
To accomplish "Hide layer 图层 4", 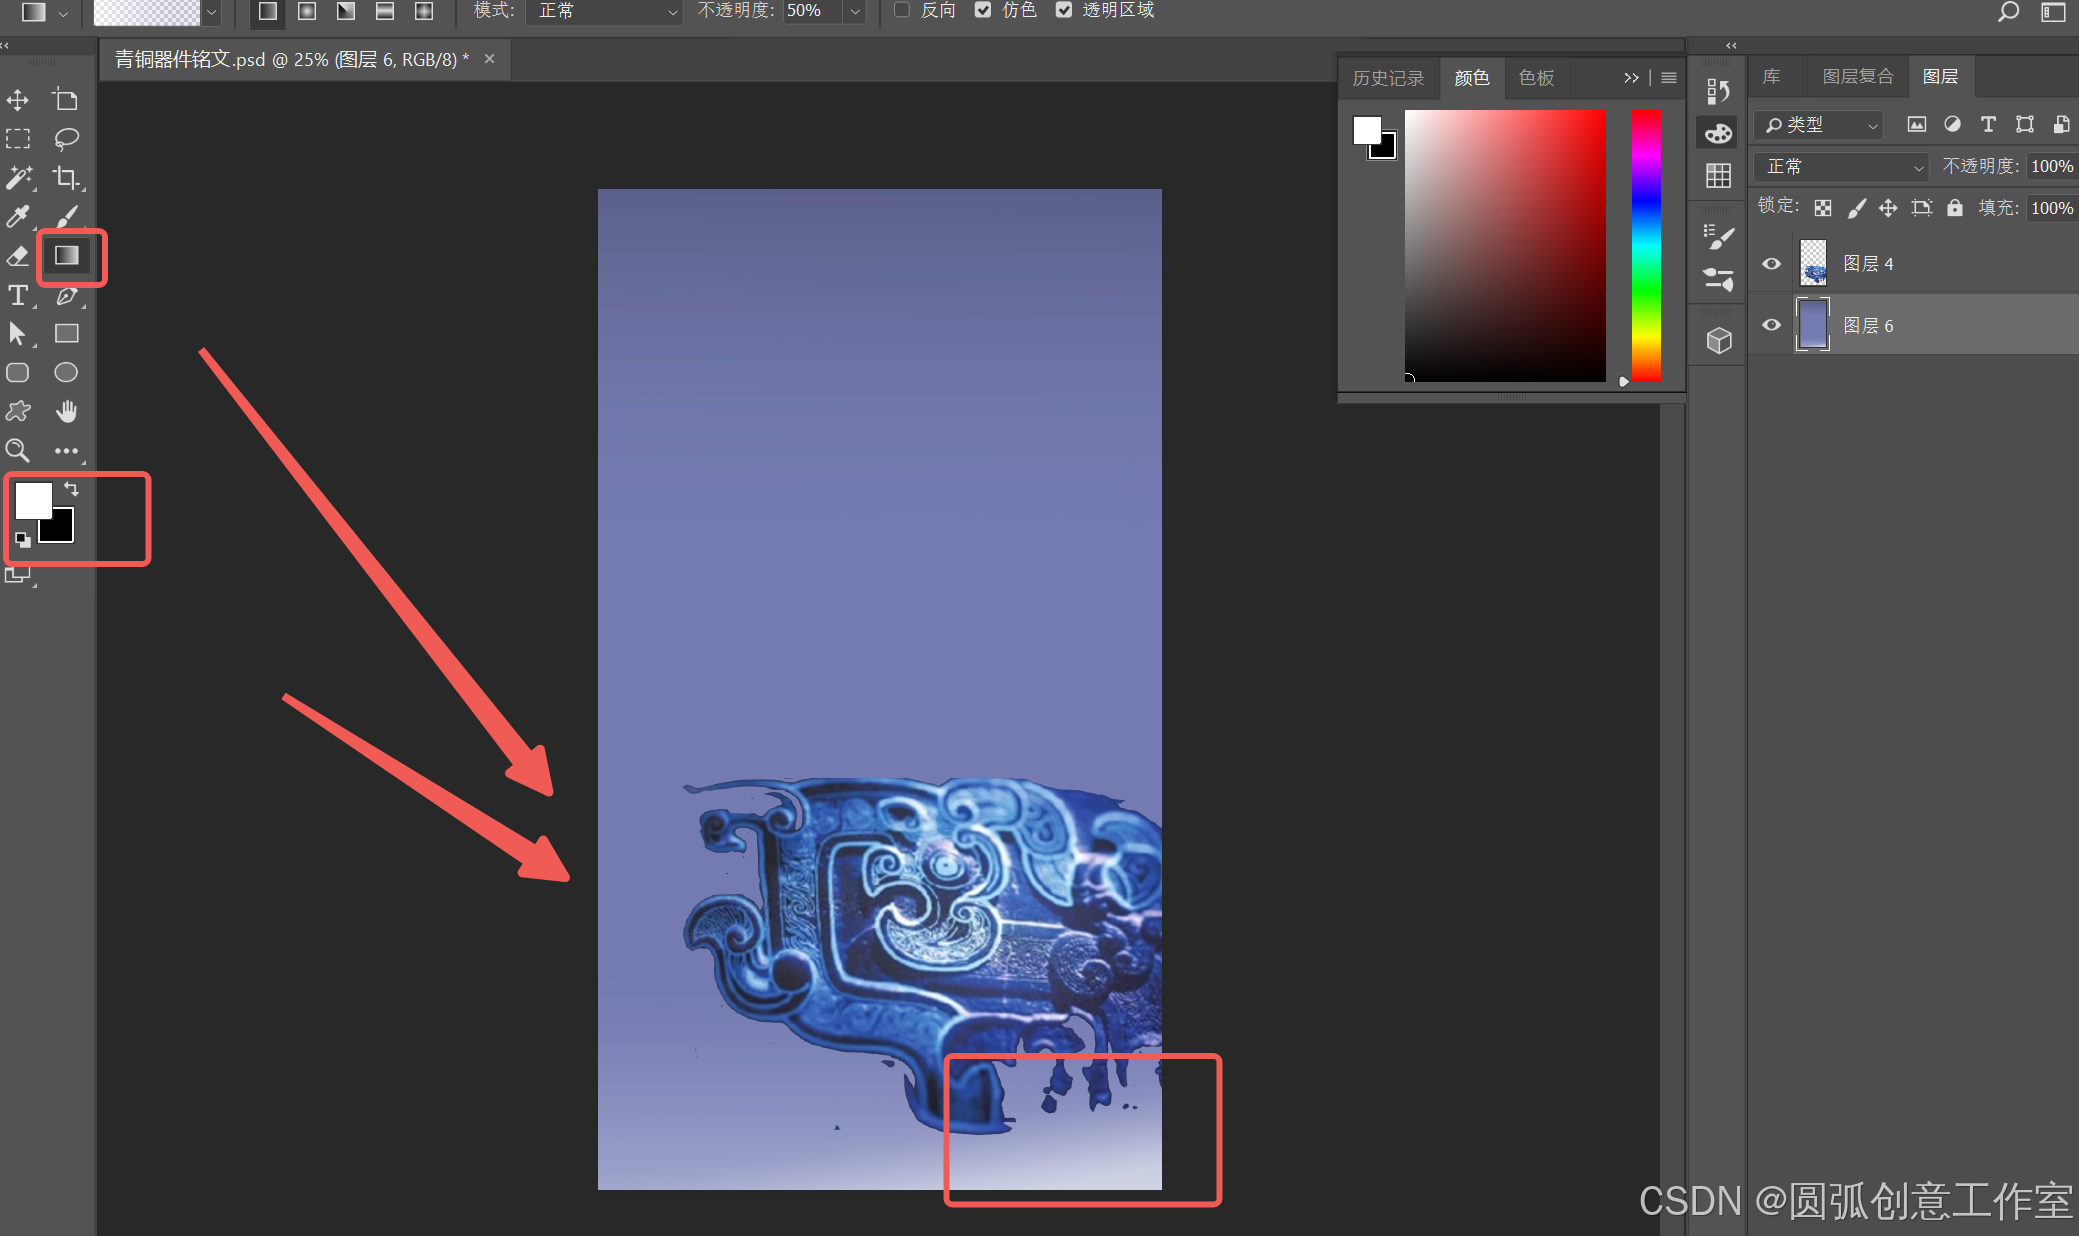I will (1771, 264).
